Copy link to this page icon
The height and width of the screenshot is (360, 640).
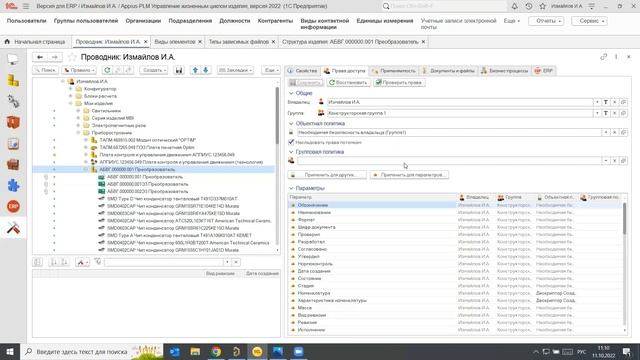[x=603, y=57]
